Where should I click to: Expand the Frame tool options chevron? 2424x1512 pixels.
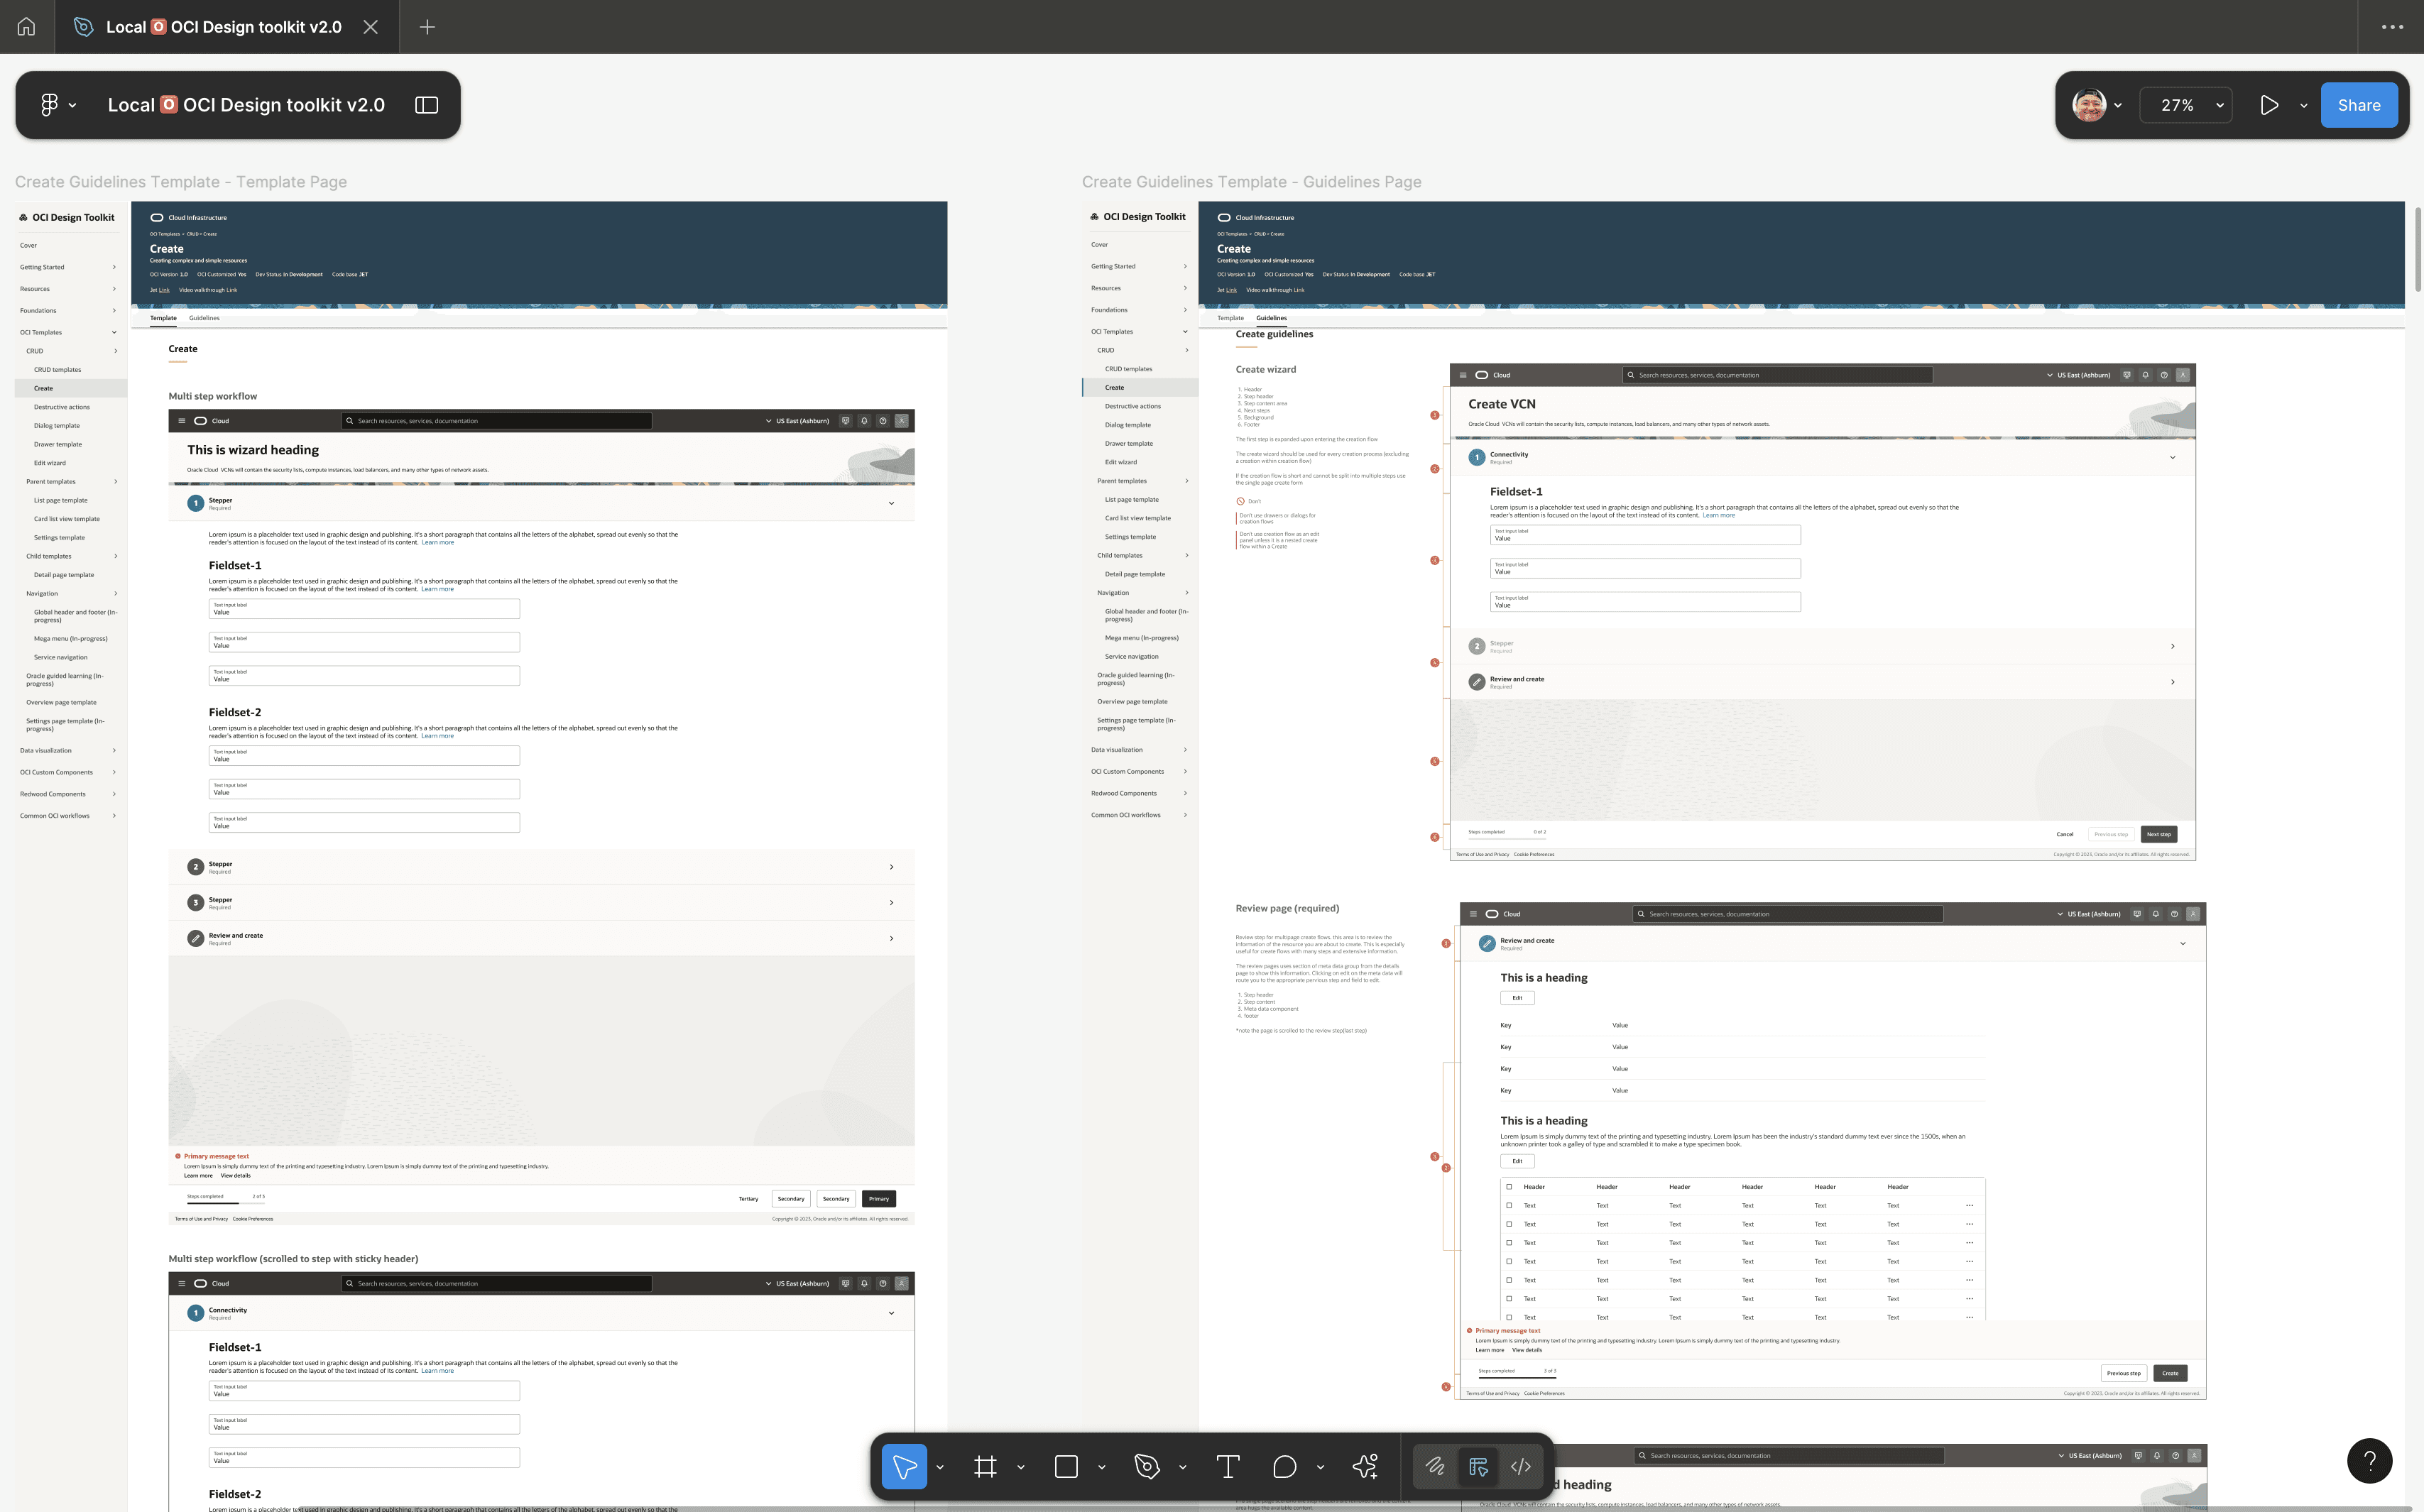tap(1021, 1467)
